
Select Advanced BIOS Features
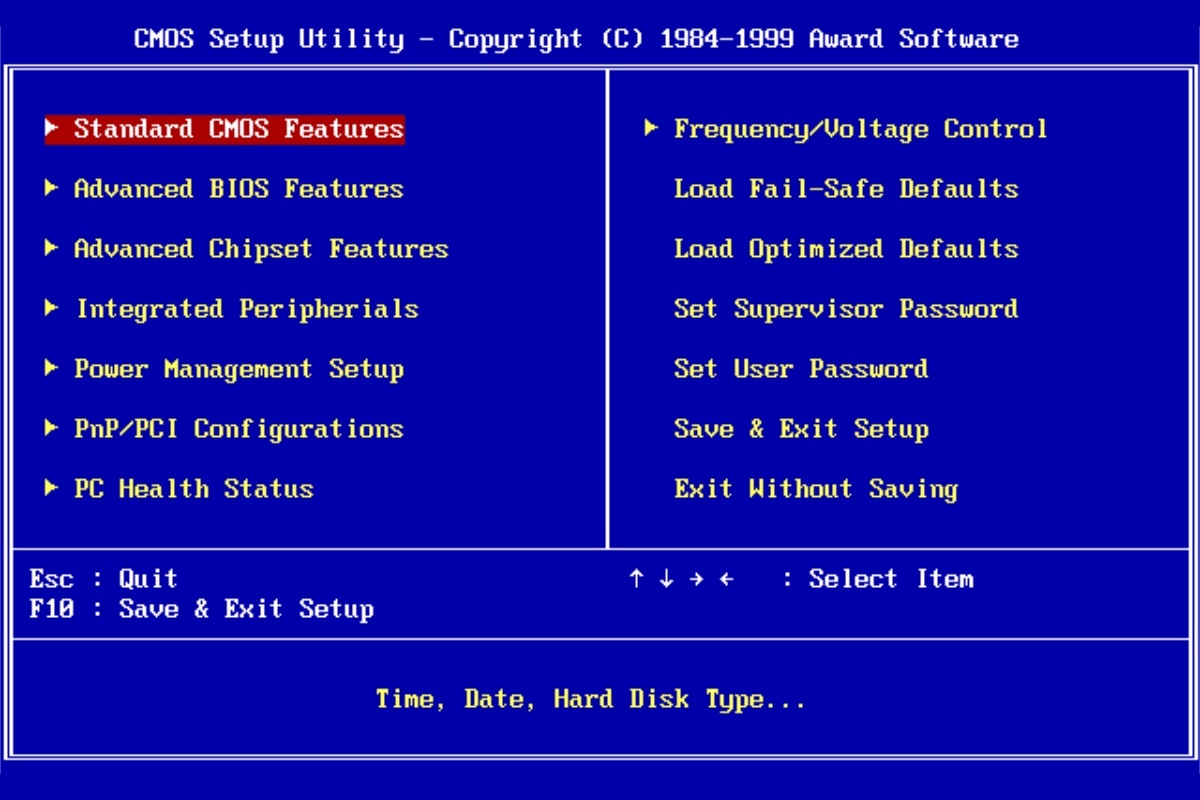(x=240, y=188)
